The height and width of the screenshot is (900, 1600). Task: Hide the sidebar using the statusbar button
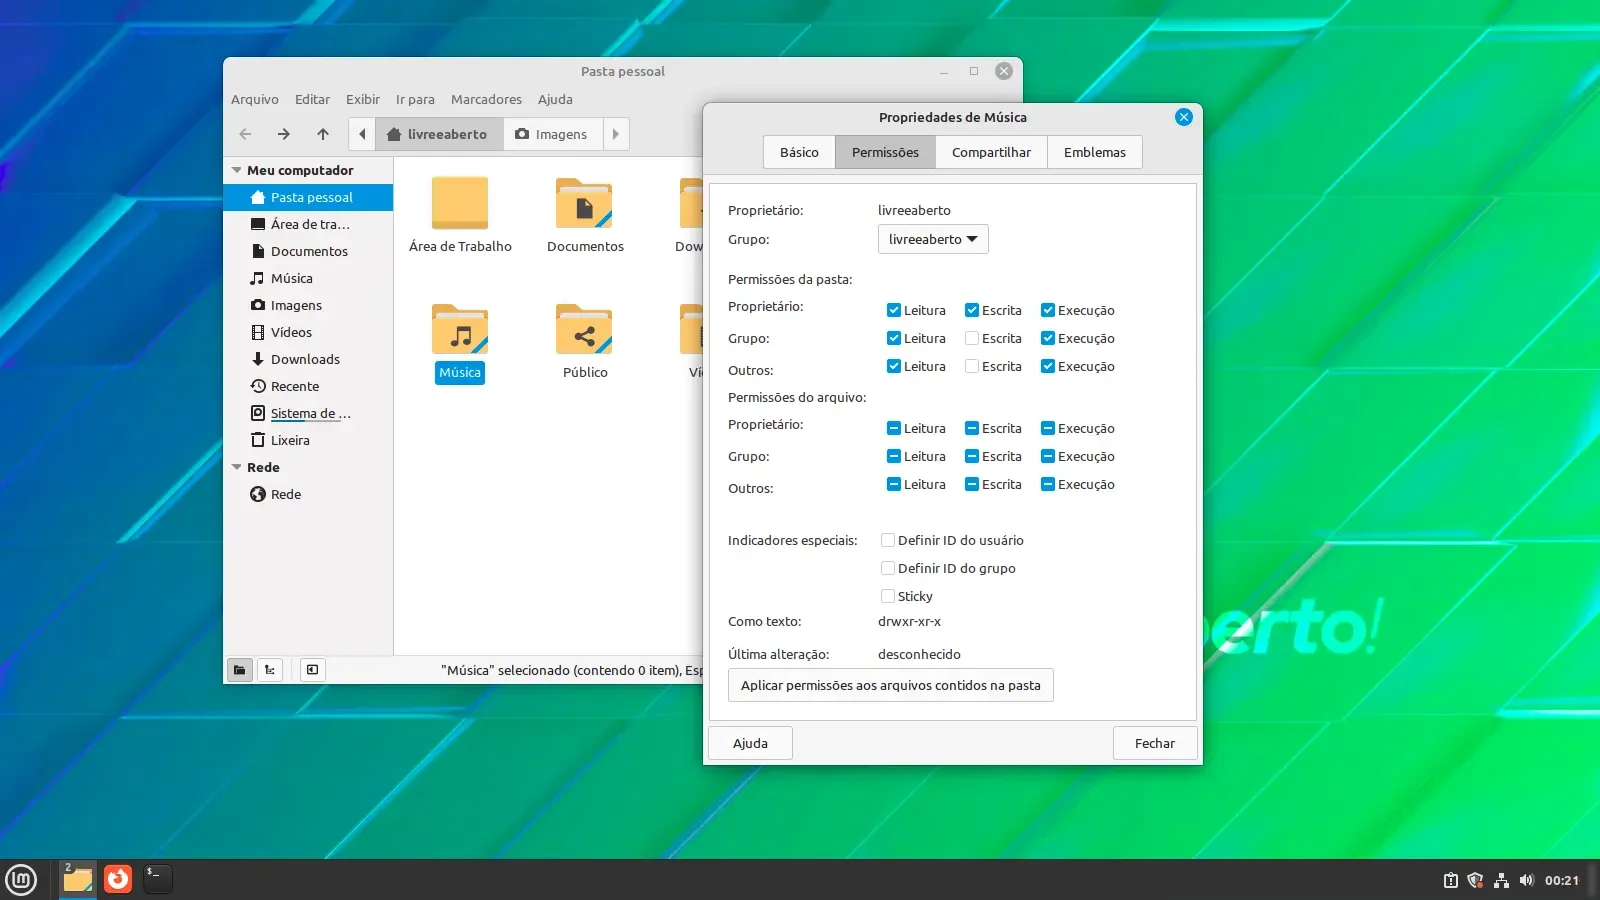[312, 670]
